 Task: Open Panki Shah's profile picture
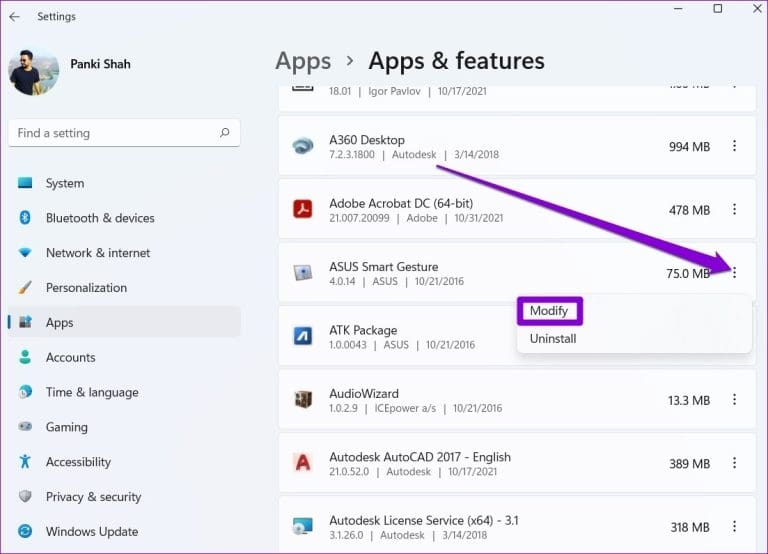coord(33,72)
